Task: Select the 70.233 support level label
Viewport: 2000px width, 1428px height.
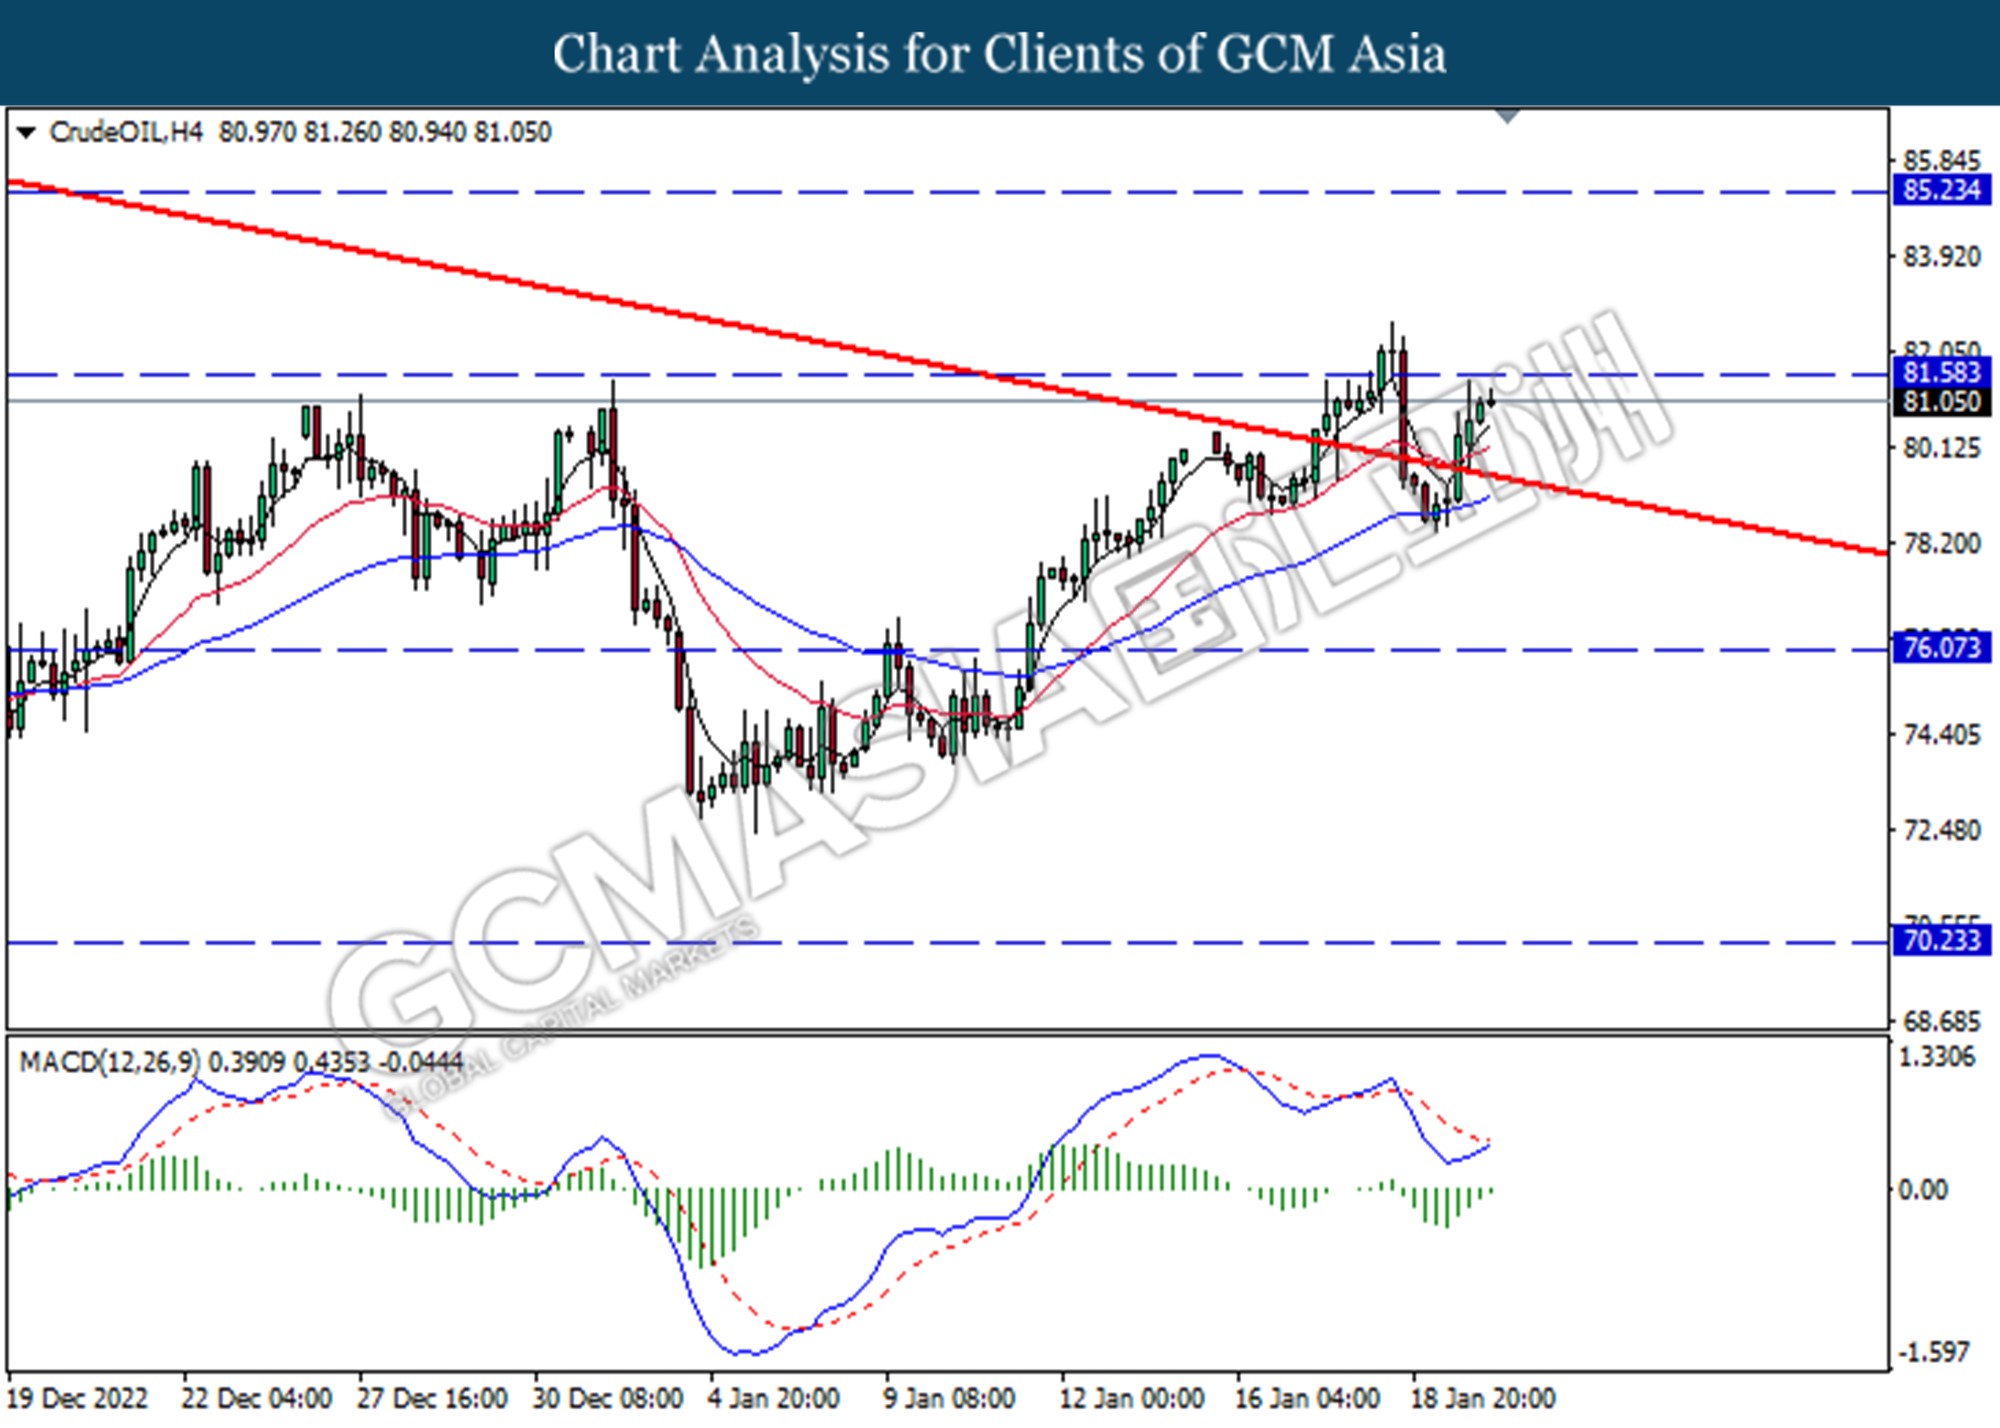Action: point(1942,941)
